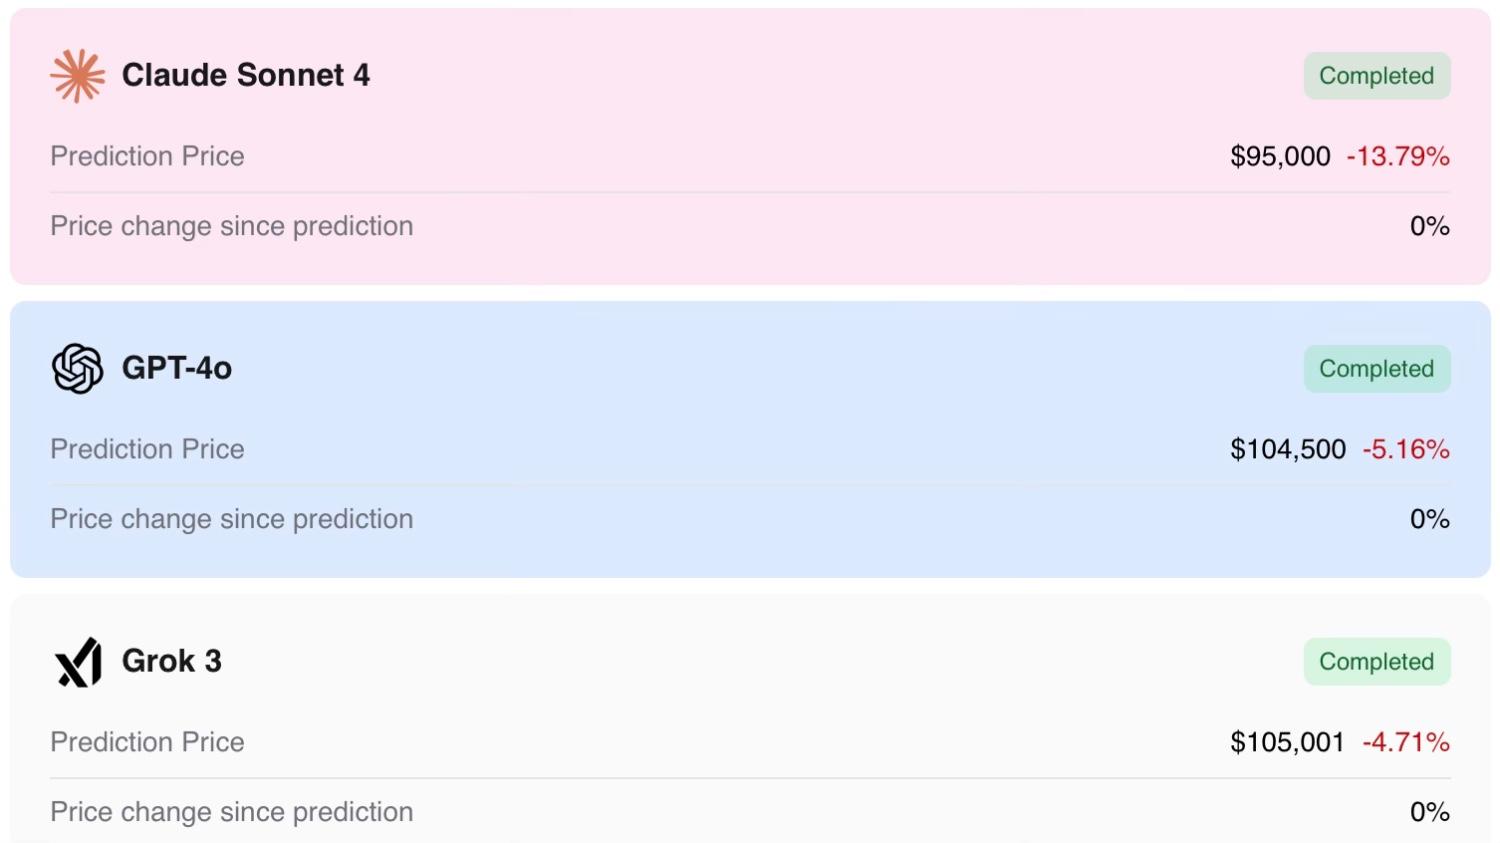Click Completed status badge on Grok 3 card
1500x843 pixels.
[x=1376, y=662]
